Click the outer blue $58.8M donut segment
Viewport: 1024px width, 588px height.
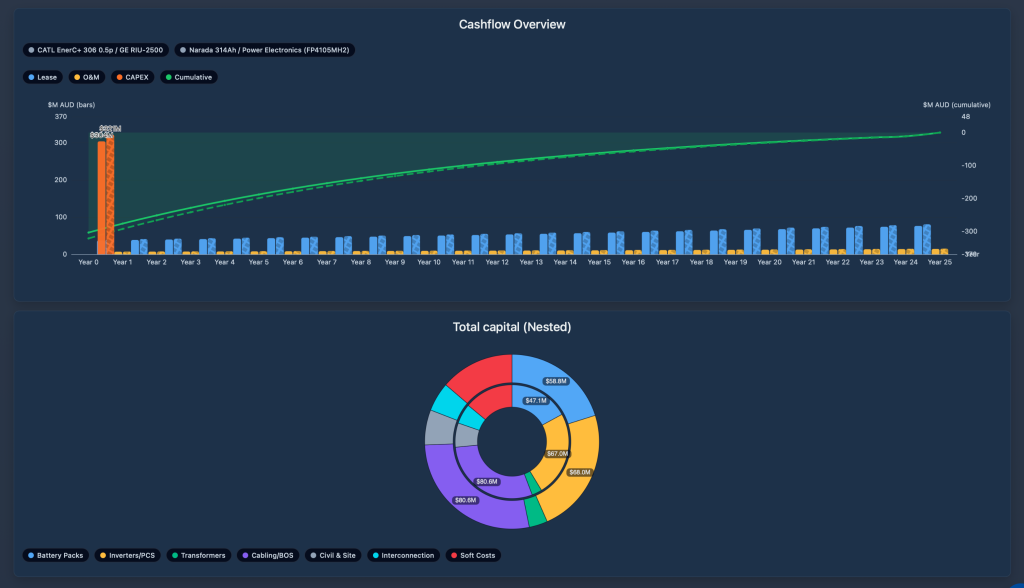(560, 380)
